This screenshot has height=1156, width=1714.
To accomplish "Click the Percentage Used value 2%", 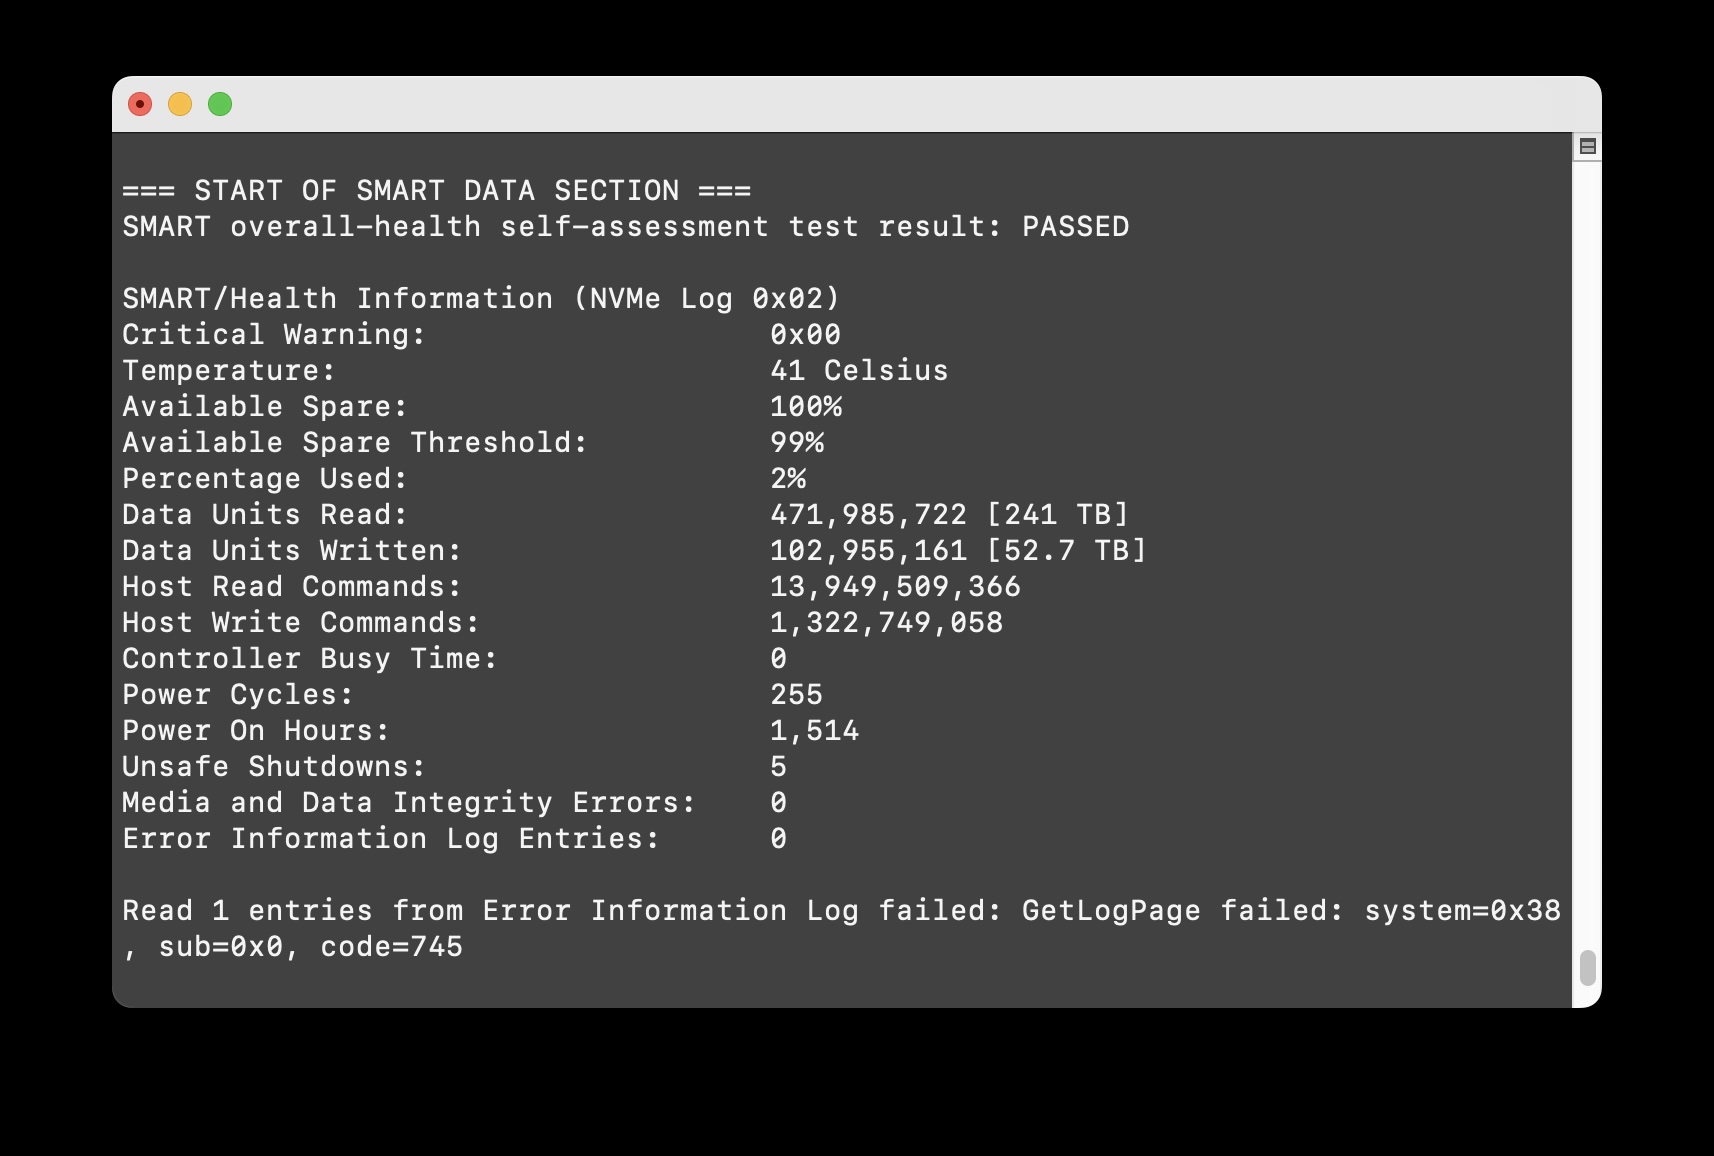I will pyautogui.click(x=788, y=479).
